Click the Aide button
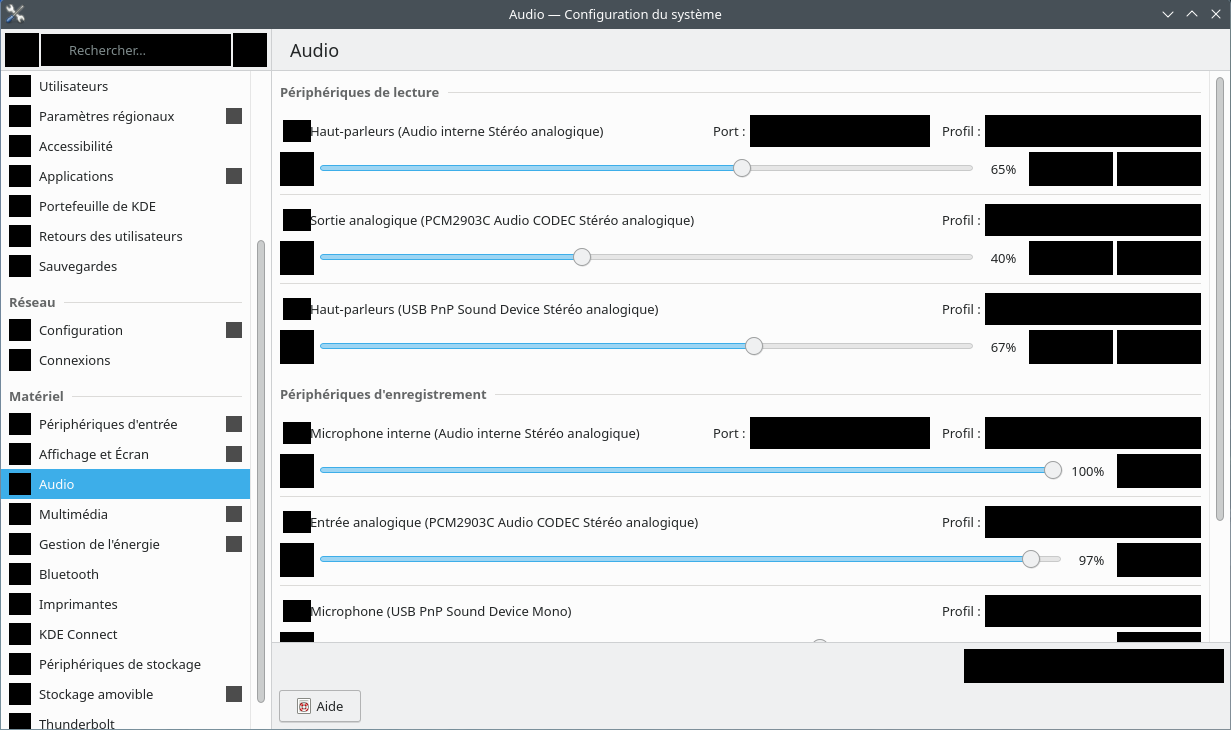 coord(320,706)
